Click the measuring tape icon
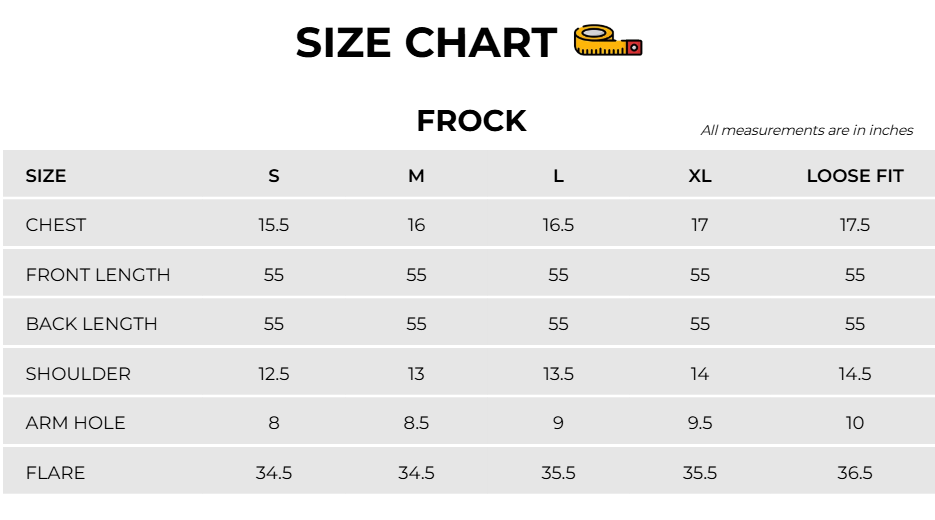 pyautogui.click(x=608, y=41)
